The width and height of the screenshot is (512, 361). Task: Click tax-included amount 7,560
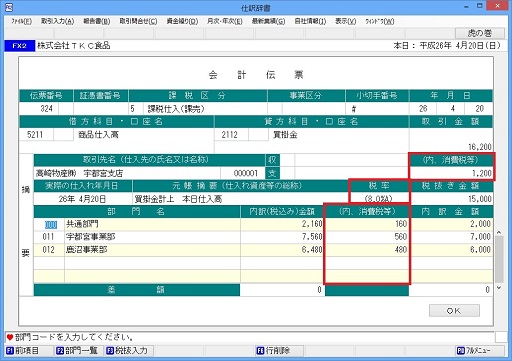coord(312,237)
